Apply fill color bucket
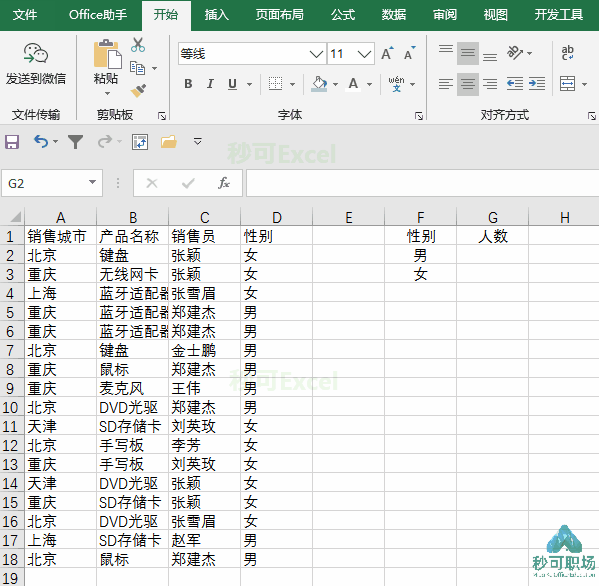Viewport: 599px width, 586px height. click(319, 84)
